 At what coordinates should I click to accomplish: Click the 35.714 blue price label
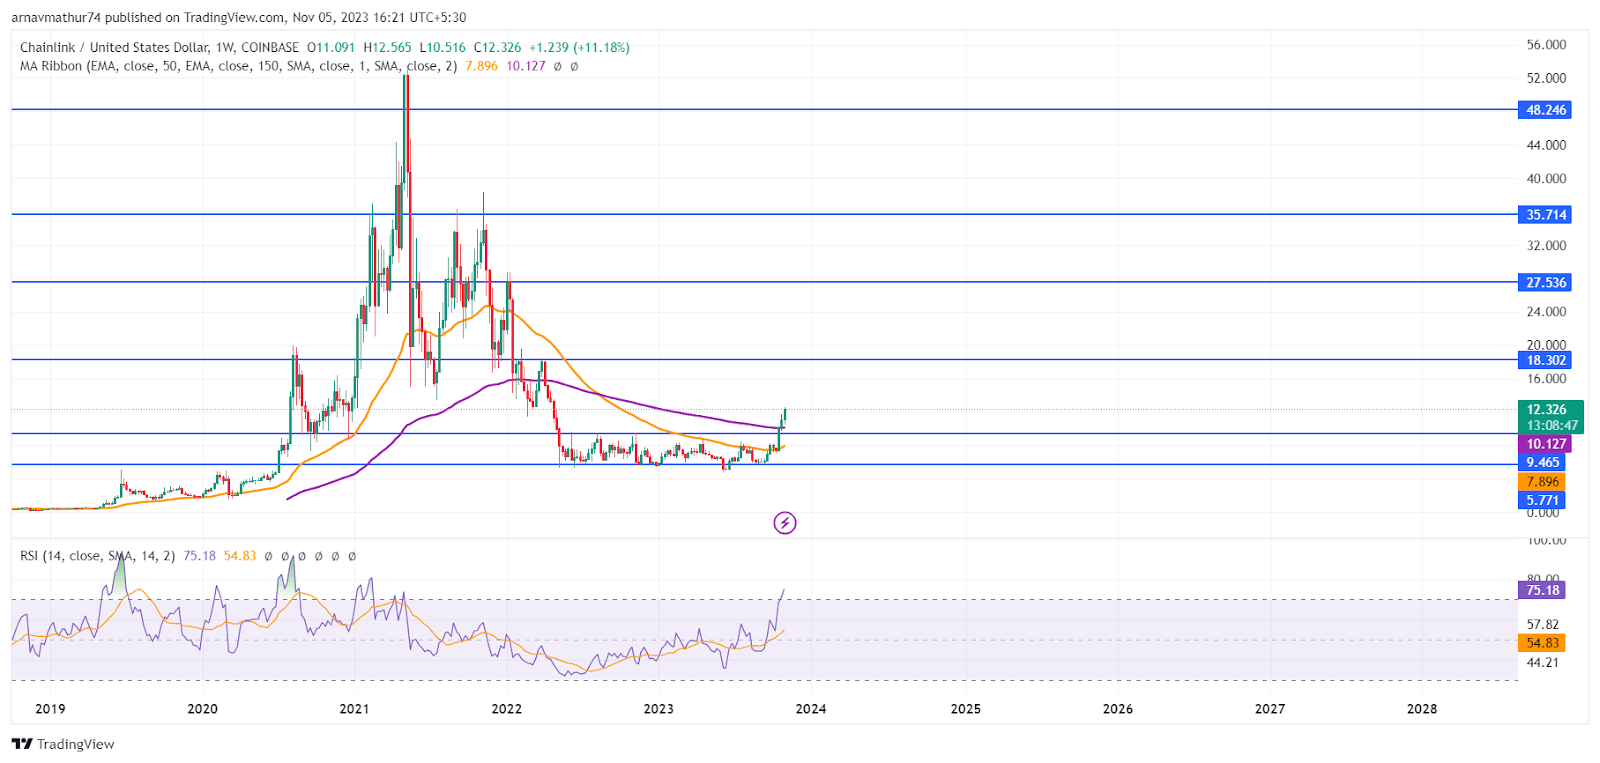point(1545,215)
